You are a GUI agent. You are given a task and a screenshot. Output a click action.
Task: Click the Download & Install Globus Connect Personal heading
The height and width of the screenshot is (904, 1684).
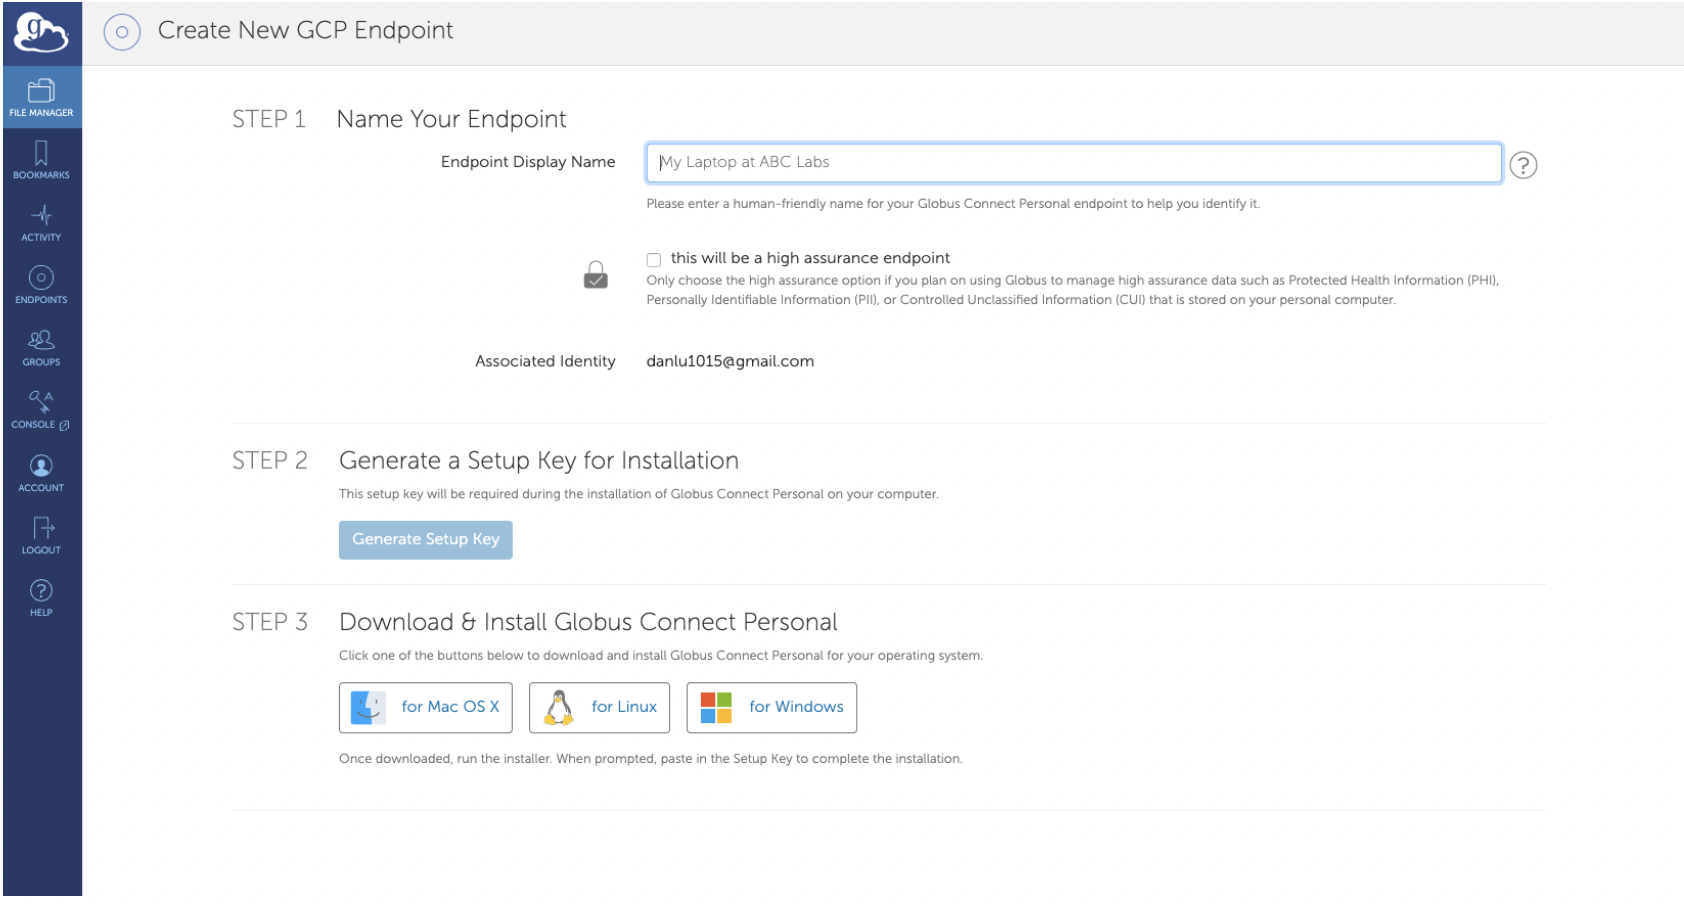click(588, 622)
